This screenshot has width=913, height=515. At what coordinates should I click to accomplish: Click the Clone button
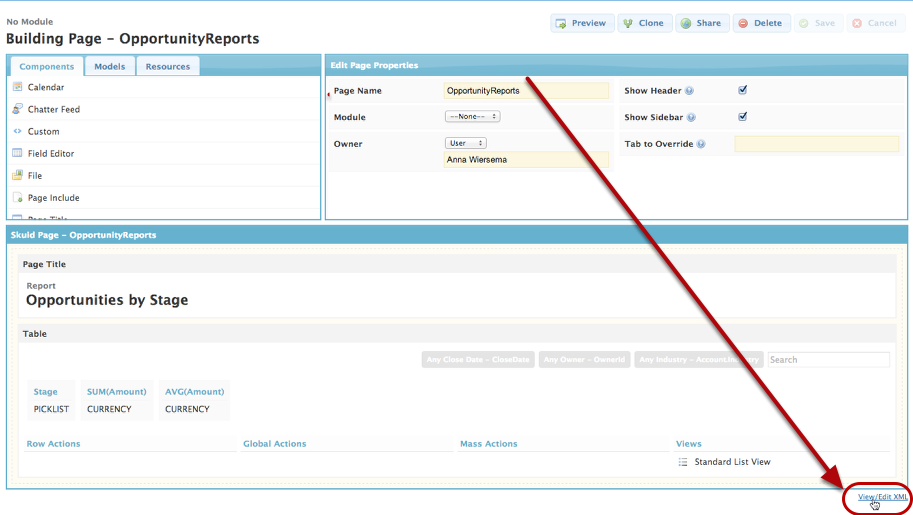coord(643,23)
